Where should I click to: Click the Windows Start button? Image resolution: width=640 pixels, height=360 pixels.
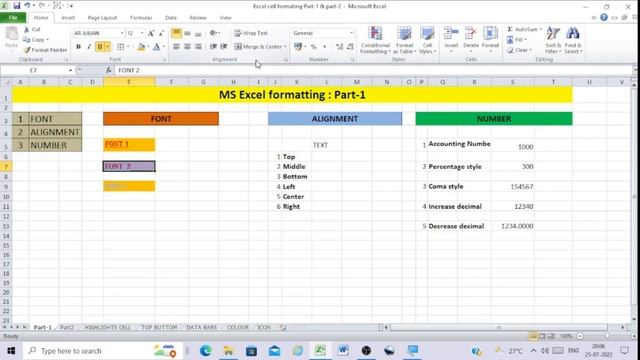11,351
